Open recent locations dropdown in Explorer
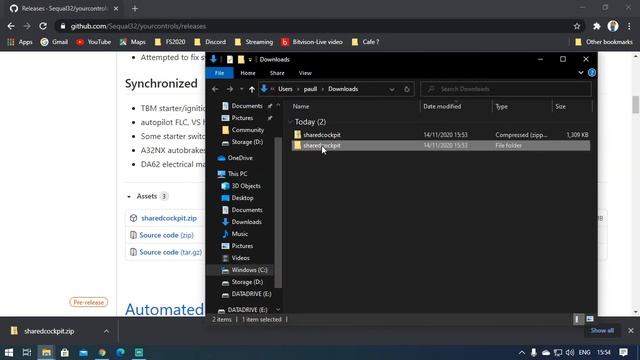 pos(242,89)
